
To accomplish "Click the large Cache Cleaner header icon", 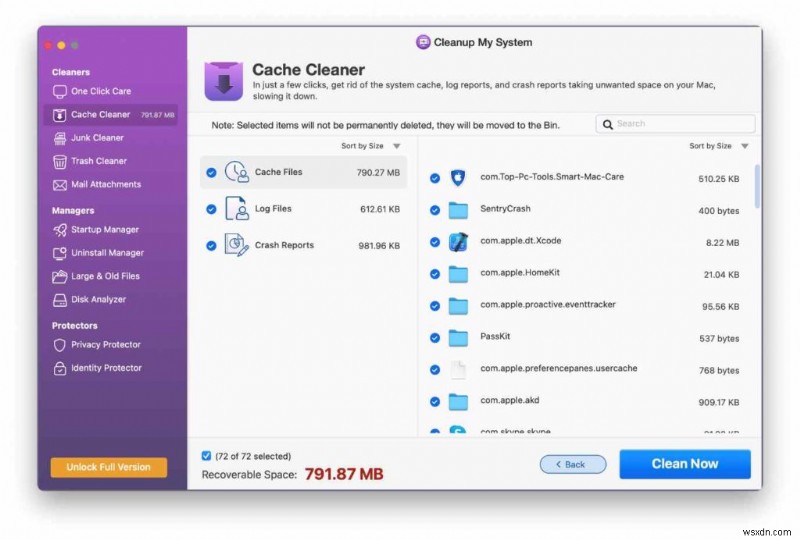I will (223, 81).
